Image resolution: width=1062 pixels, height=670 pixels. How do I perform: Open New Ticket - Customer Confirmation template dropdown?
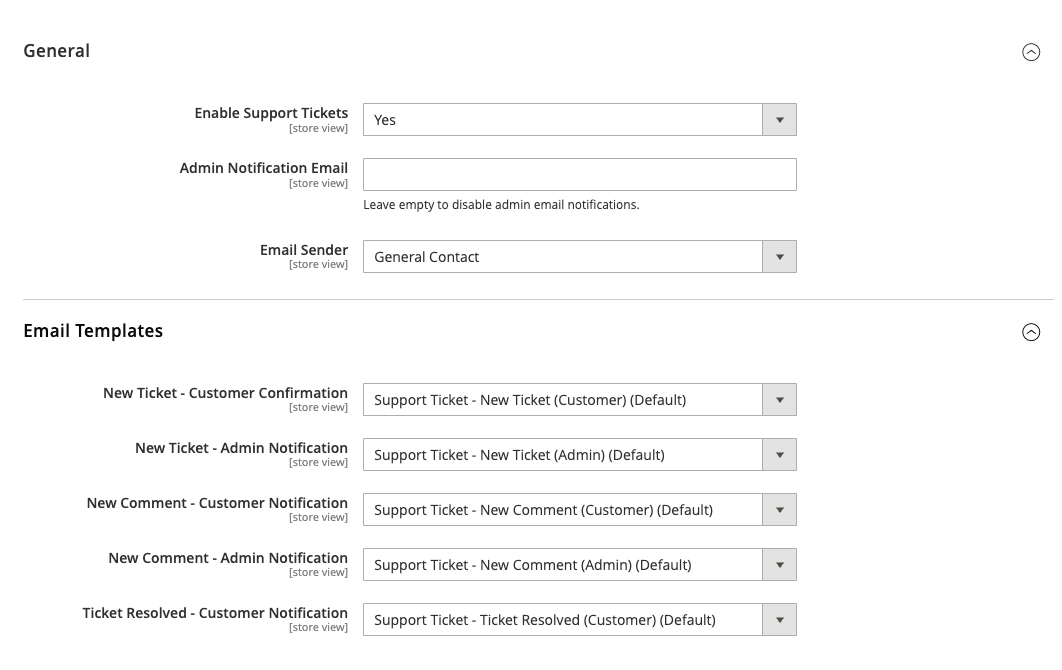point(580,400)
